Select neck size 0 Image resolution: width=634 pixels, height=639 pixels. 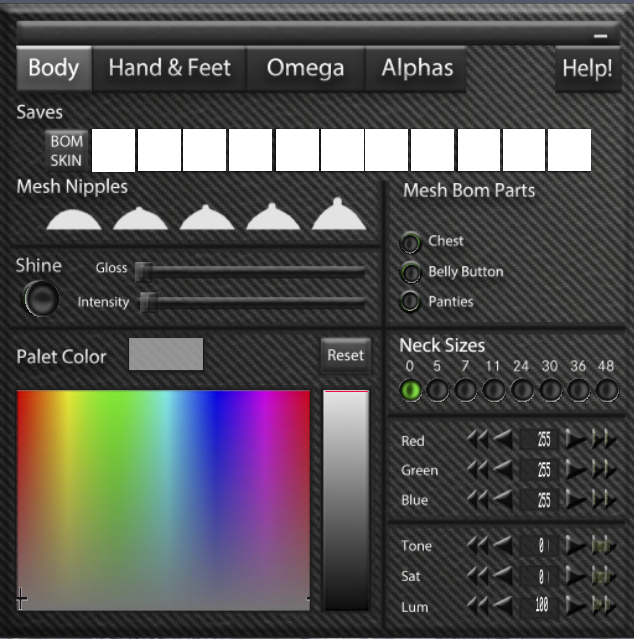tap(410, 390)
